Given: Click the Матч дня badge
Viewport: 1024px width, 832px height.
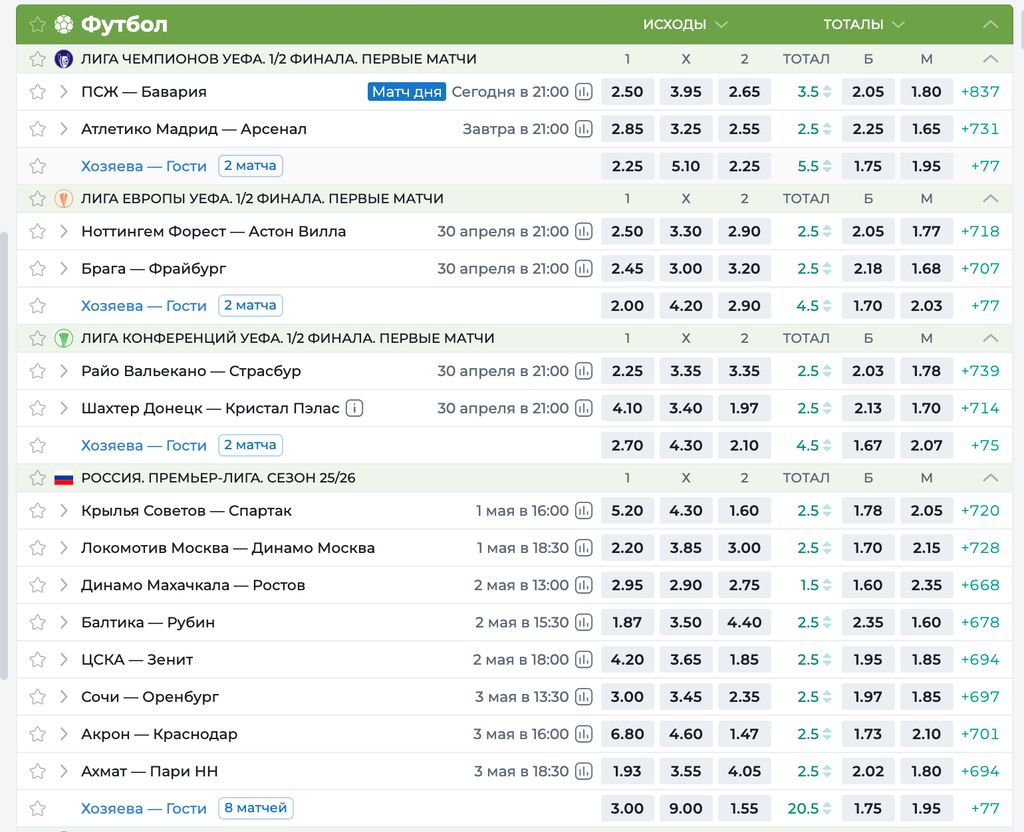Looking at the screenshot, I should click(407, 92).
